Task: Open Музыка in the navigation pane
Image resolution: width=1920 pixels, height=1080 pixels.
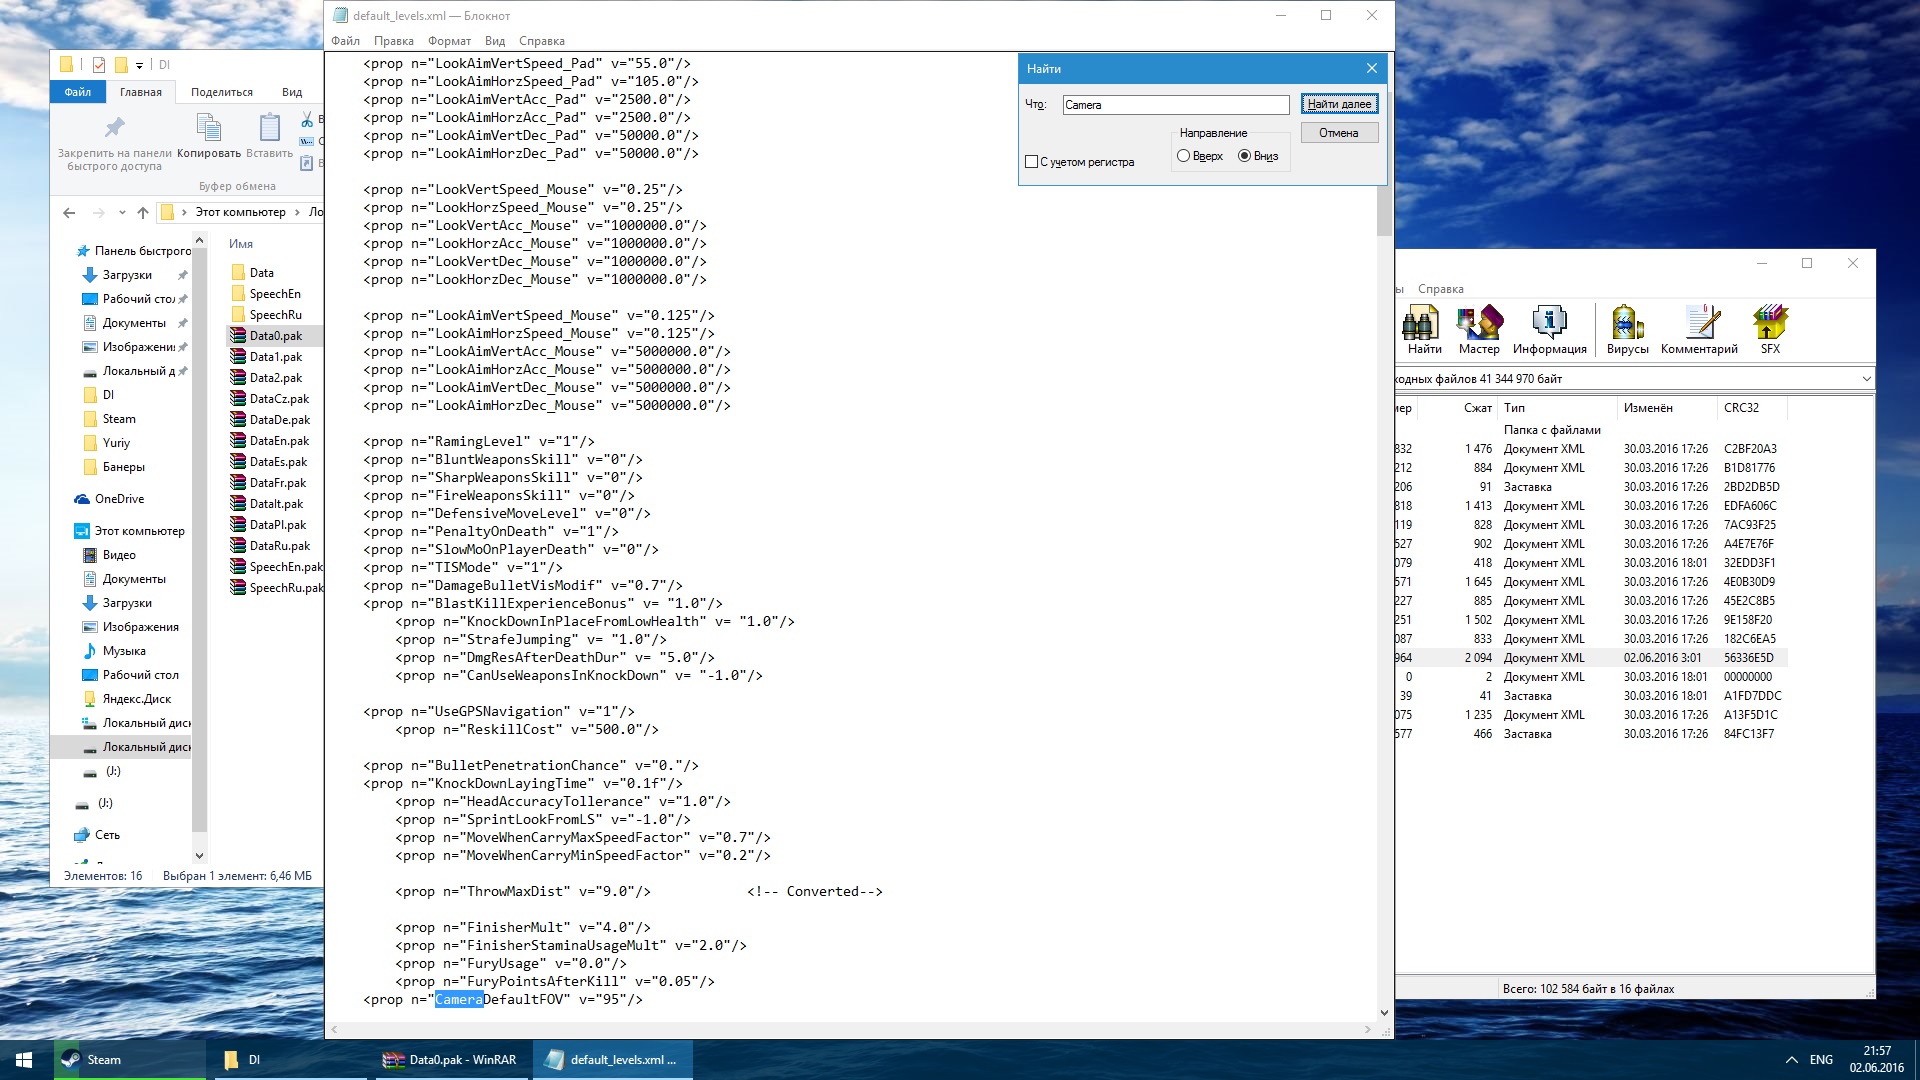Action: point(123,651)
